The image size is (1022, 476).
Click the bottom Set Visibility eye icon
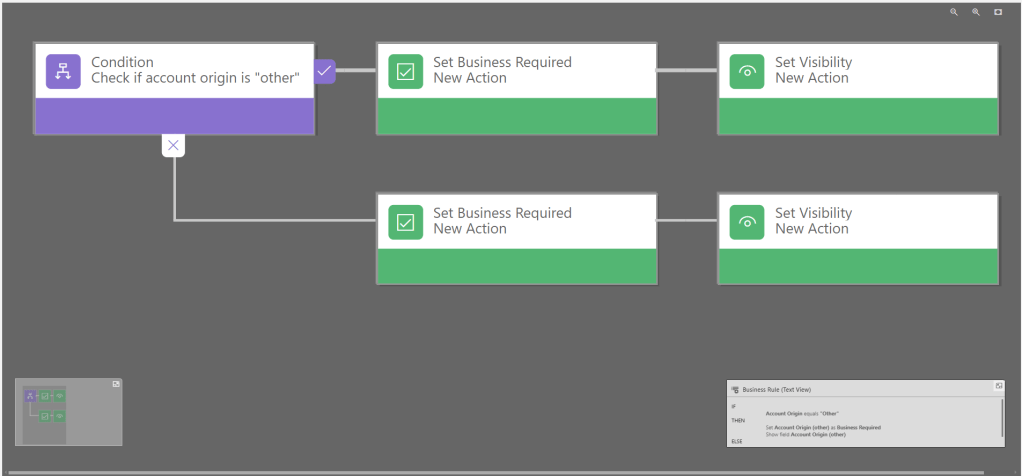point(747,222)
